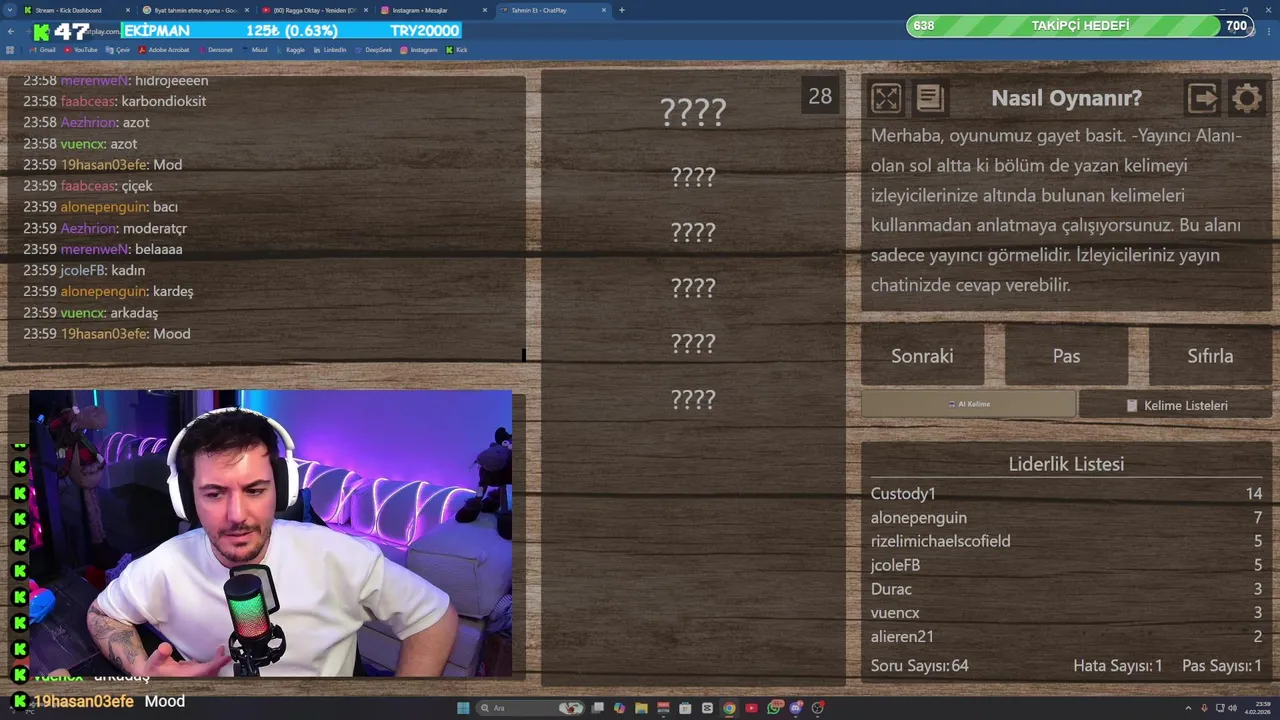This screenshot has width=1280, height=720.
Task: Open the Windows Start menu
Action: [x=463, y=708]
